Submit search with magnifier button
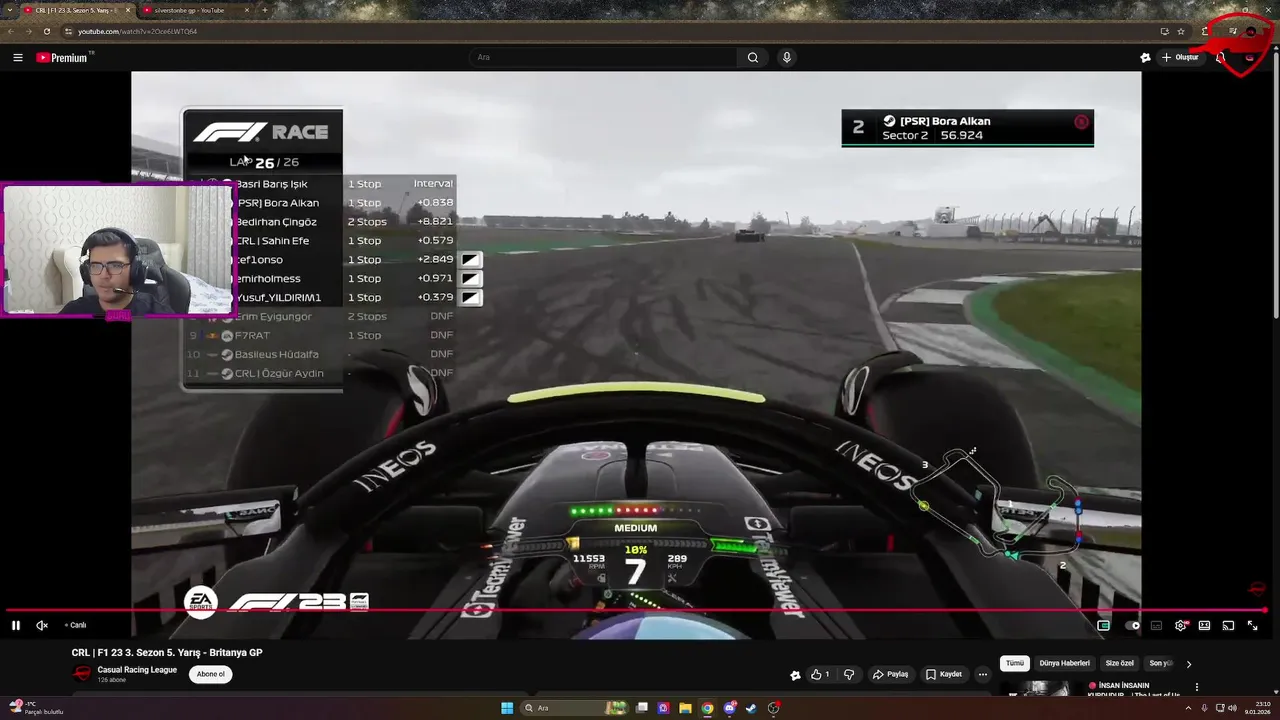Screen dimensions: 1280x720 click(x=753, y=57)
